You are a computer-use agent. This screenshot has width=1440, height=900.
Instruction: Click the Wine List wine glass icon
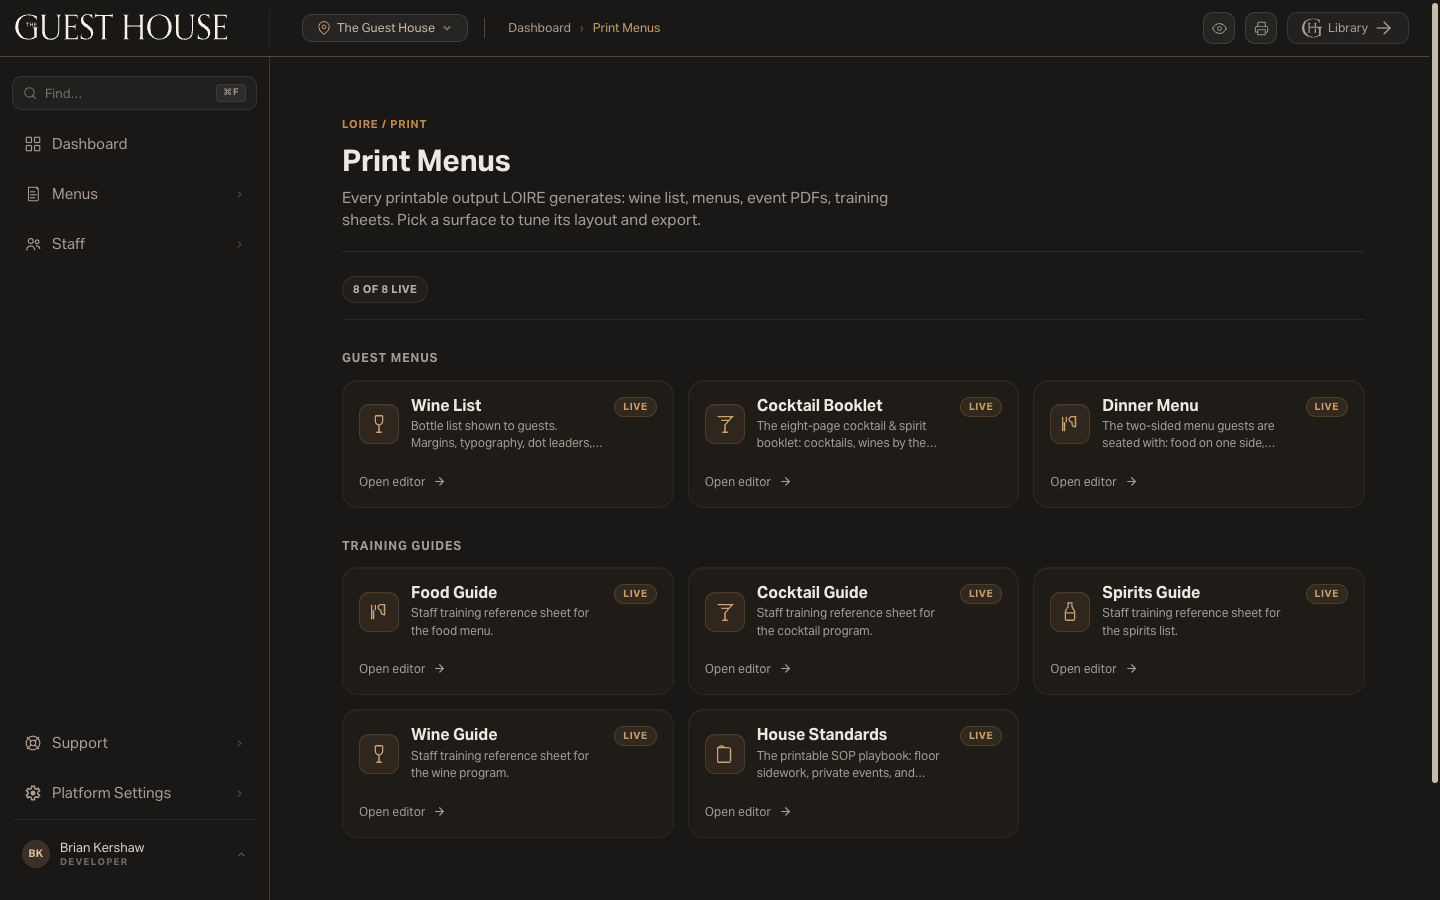[x=379, y=424]
